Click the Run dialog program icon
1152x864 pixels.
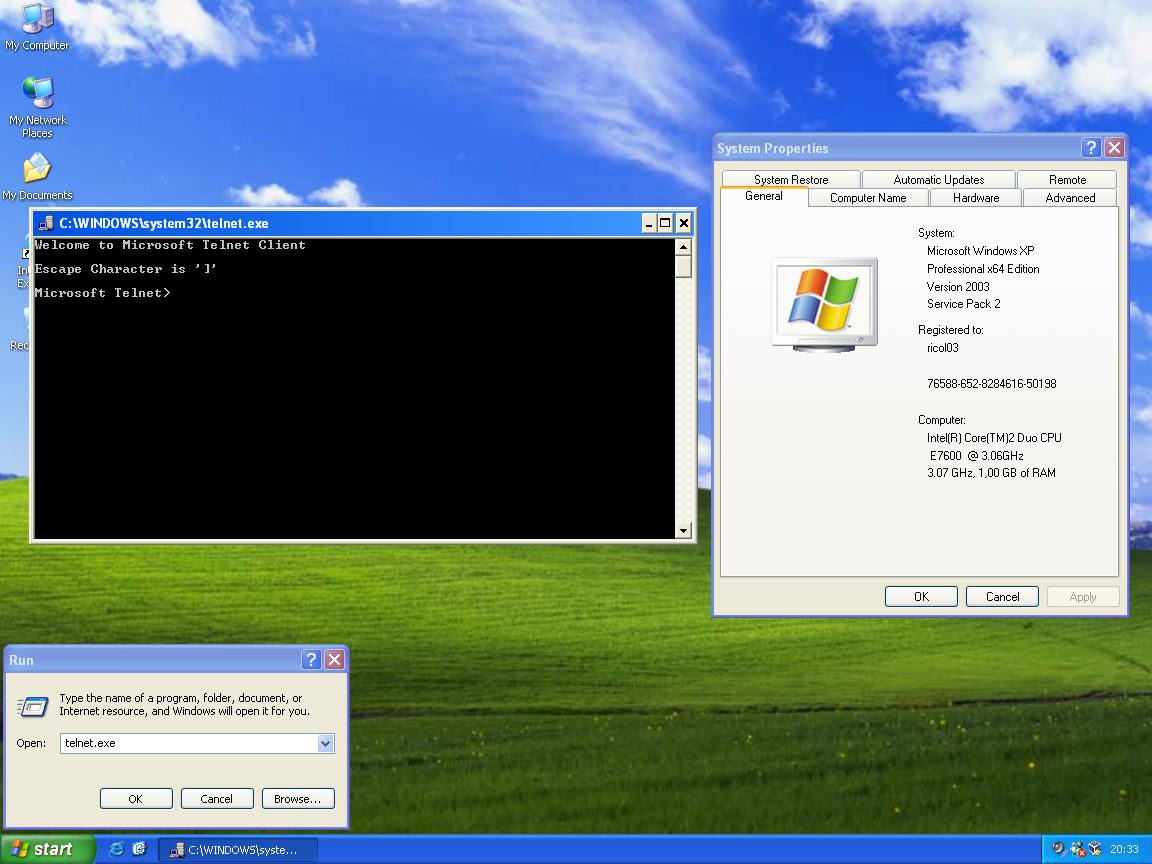click(32, 706)
